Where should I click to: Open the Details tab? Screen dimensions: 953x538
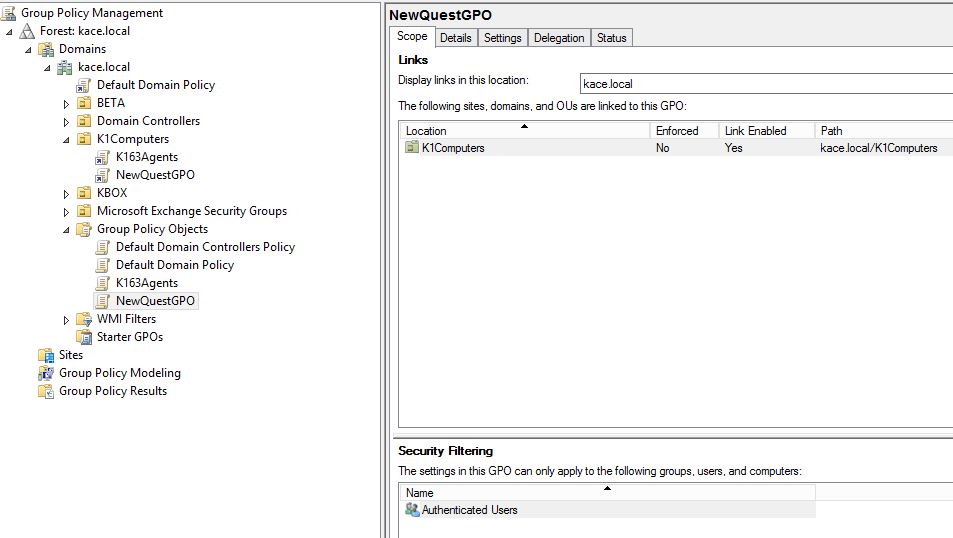(x=456, y=38)
